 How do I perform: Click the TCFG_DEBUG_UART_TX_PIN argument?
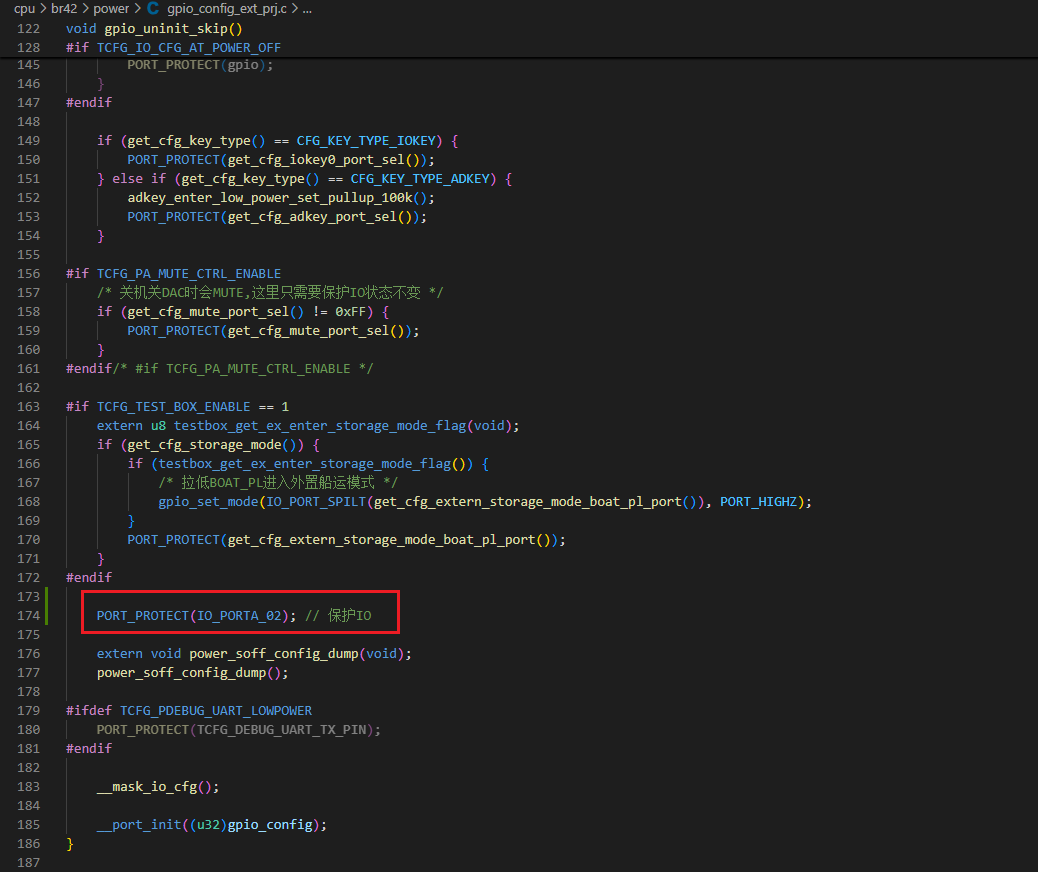(x=281, y=730)
